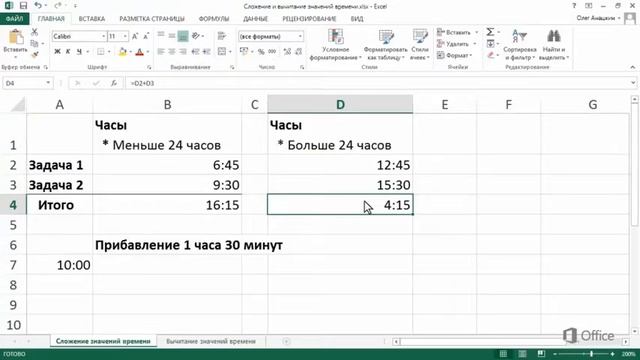Image resolution: width=640 pixels, height=360 pixels.
Task: Switch to Page Layout view in status bar
Action: (x=522, y=354)
